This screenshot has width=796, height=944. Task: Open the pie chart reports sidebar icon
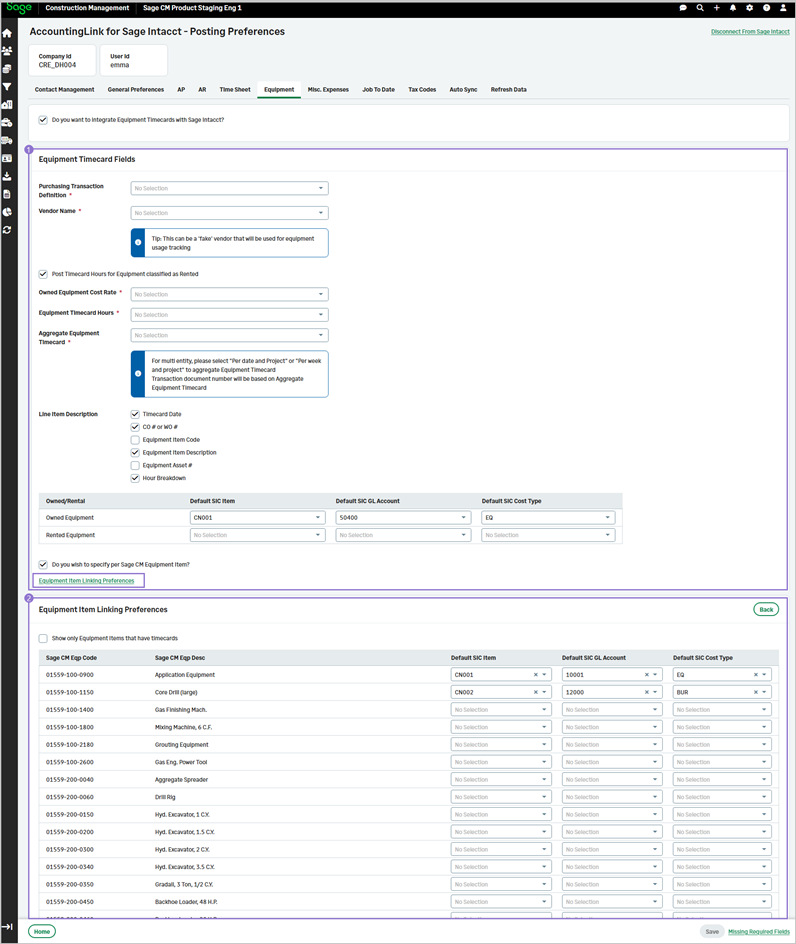click(x=7, y=212)
